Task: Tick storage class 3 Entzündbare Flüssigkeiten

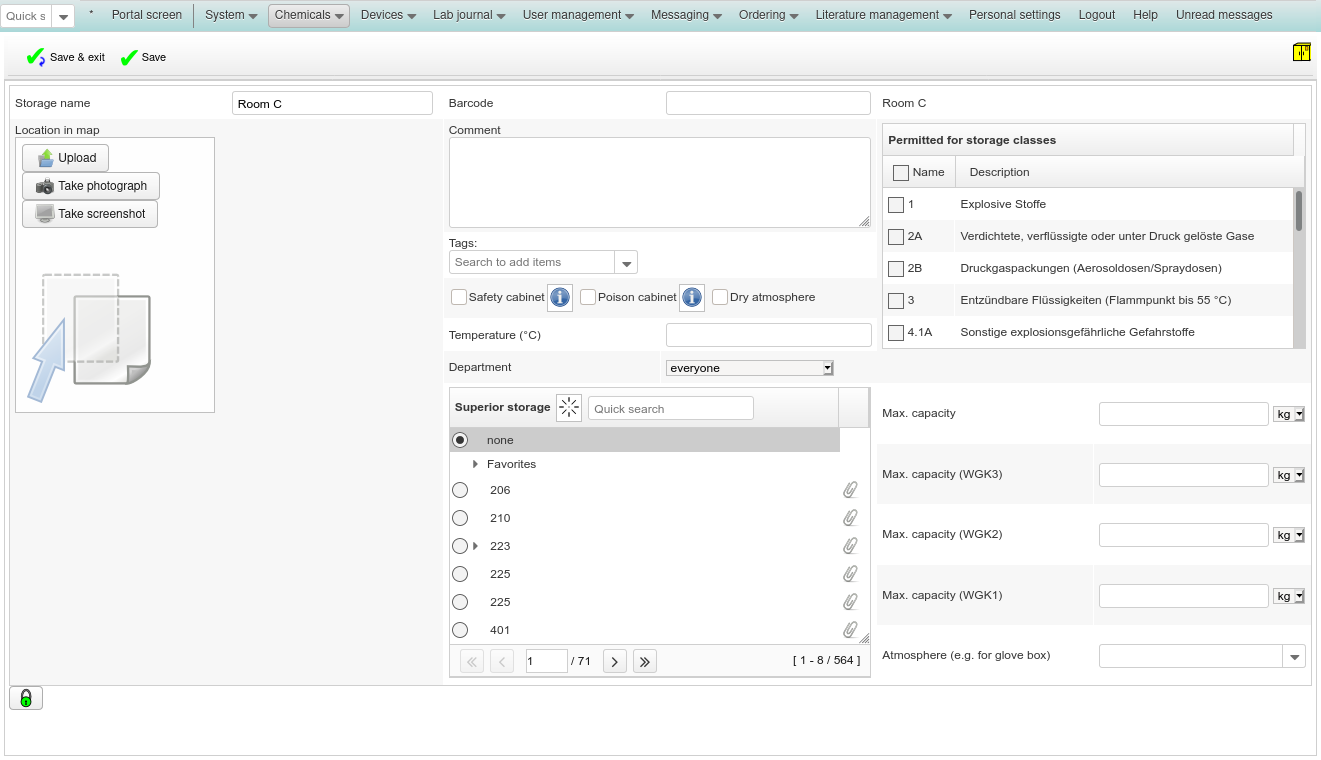Action: click(896, 300)
